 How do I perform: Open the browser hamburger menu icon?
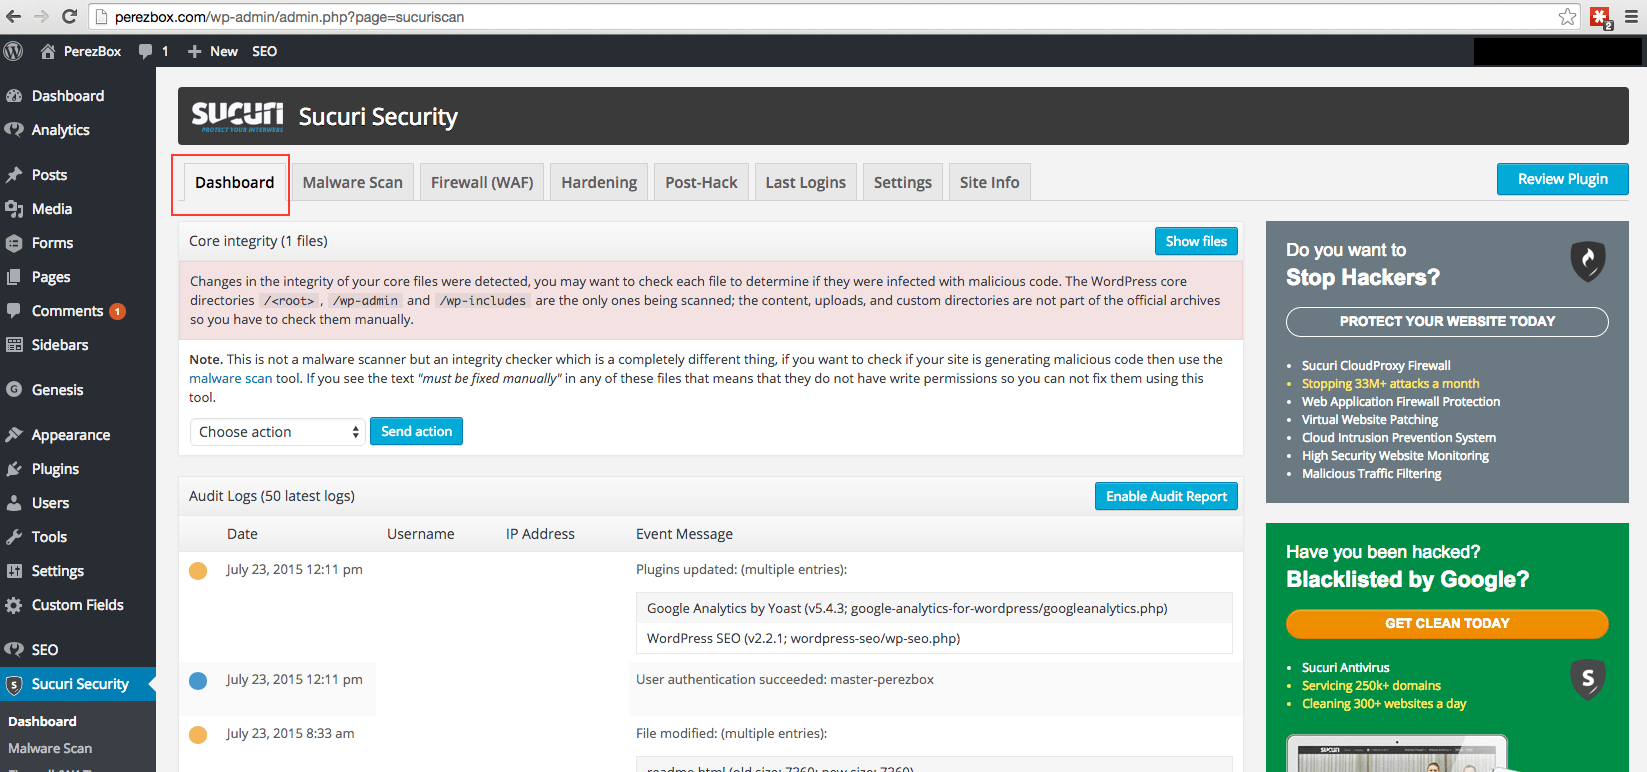tap(1631, 16)
